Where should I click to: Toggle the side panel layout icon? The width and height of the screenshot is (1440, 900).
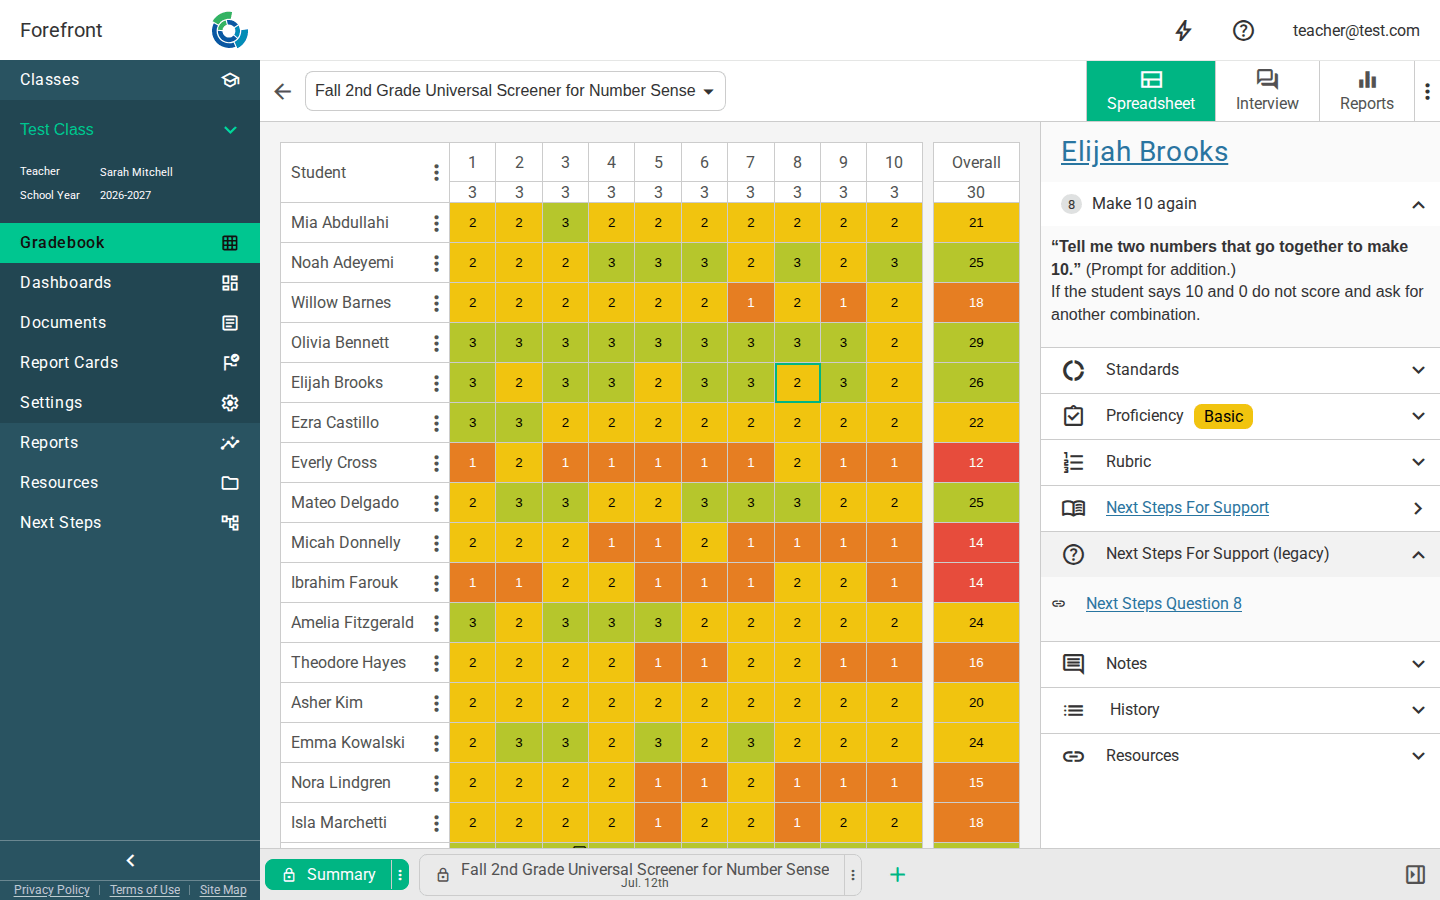click(1415, 875)
